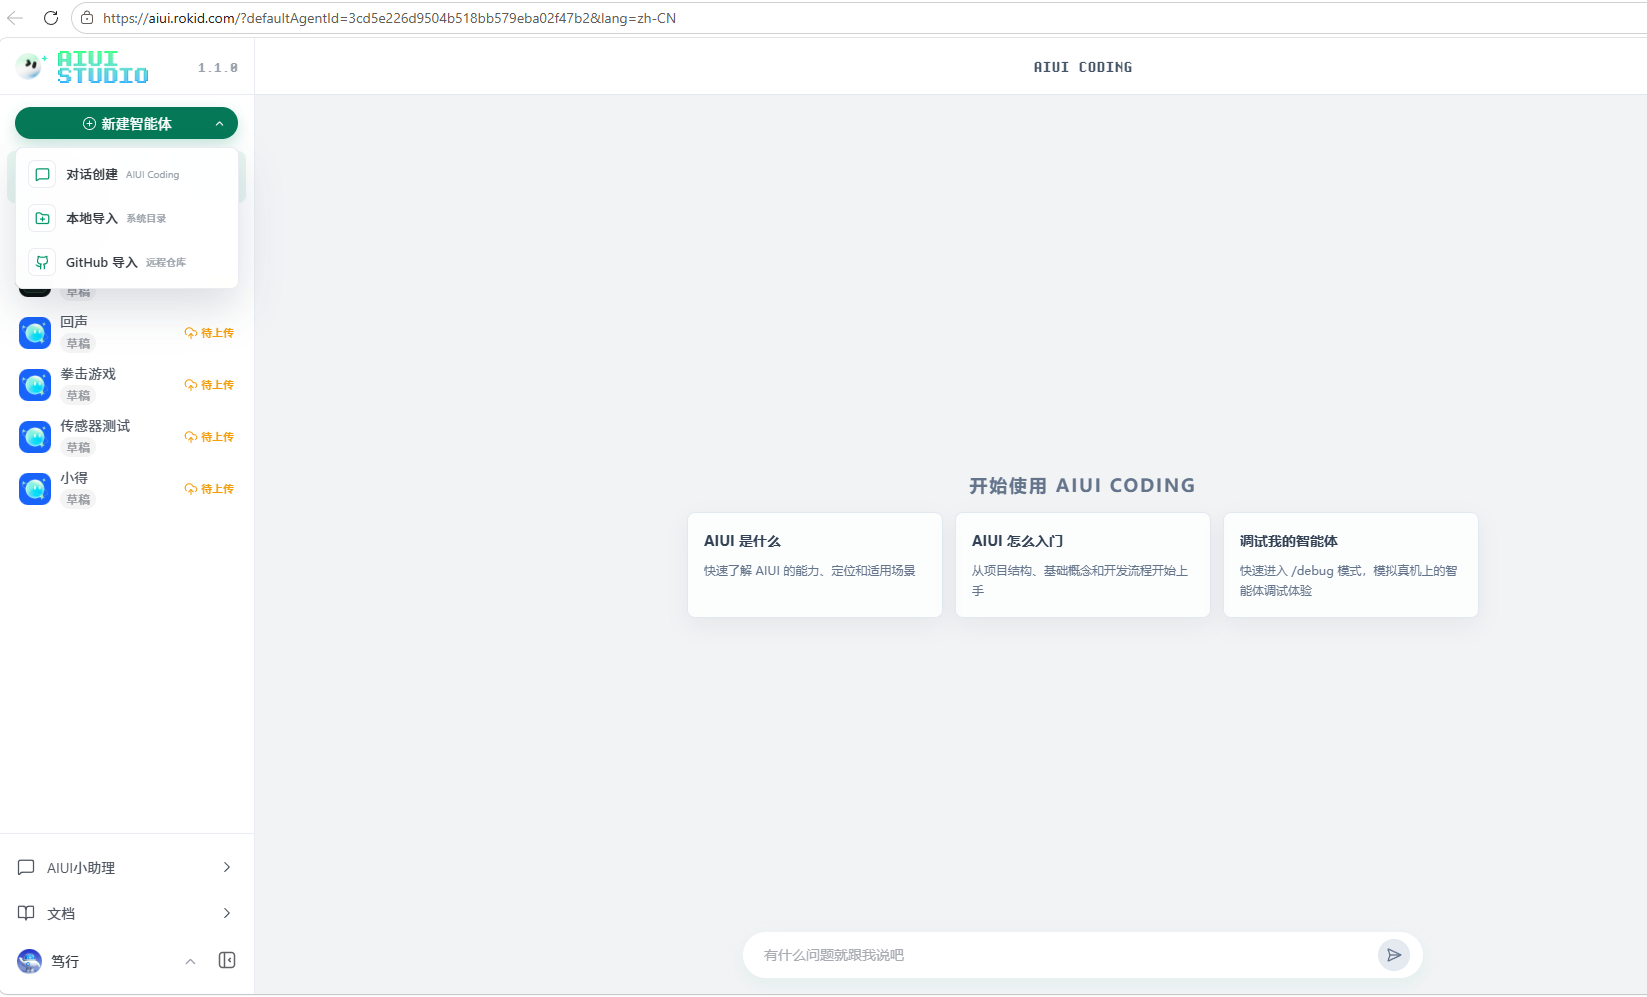Click the browser back arrow

(x=15, y=18)
